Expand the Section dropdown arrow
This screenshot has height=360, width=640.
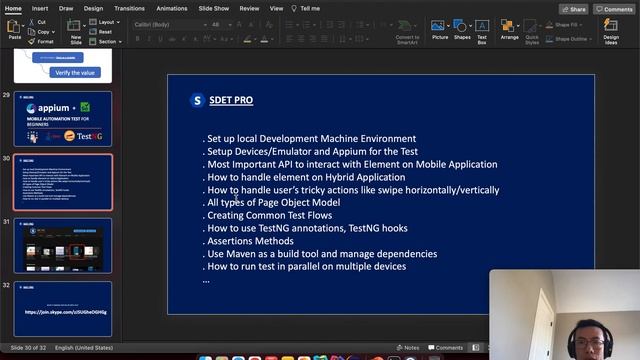point(120,42)
